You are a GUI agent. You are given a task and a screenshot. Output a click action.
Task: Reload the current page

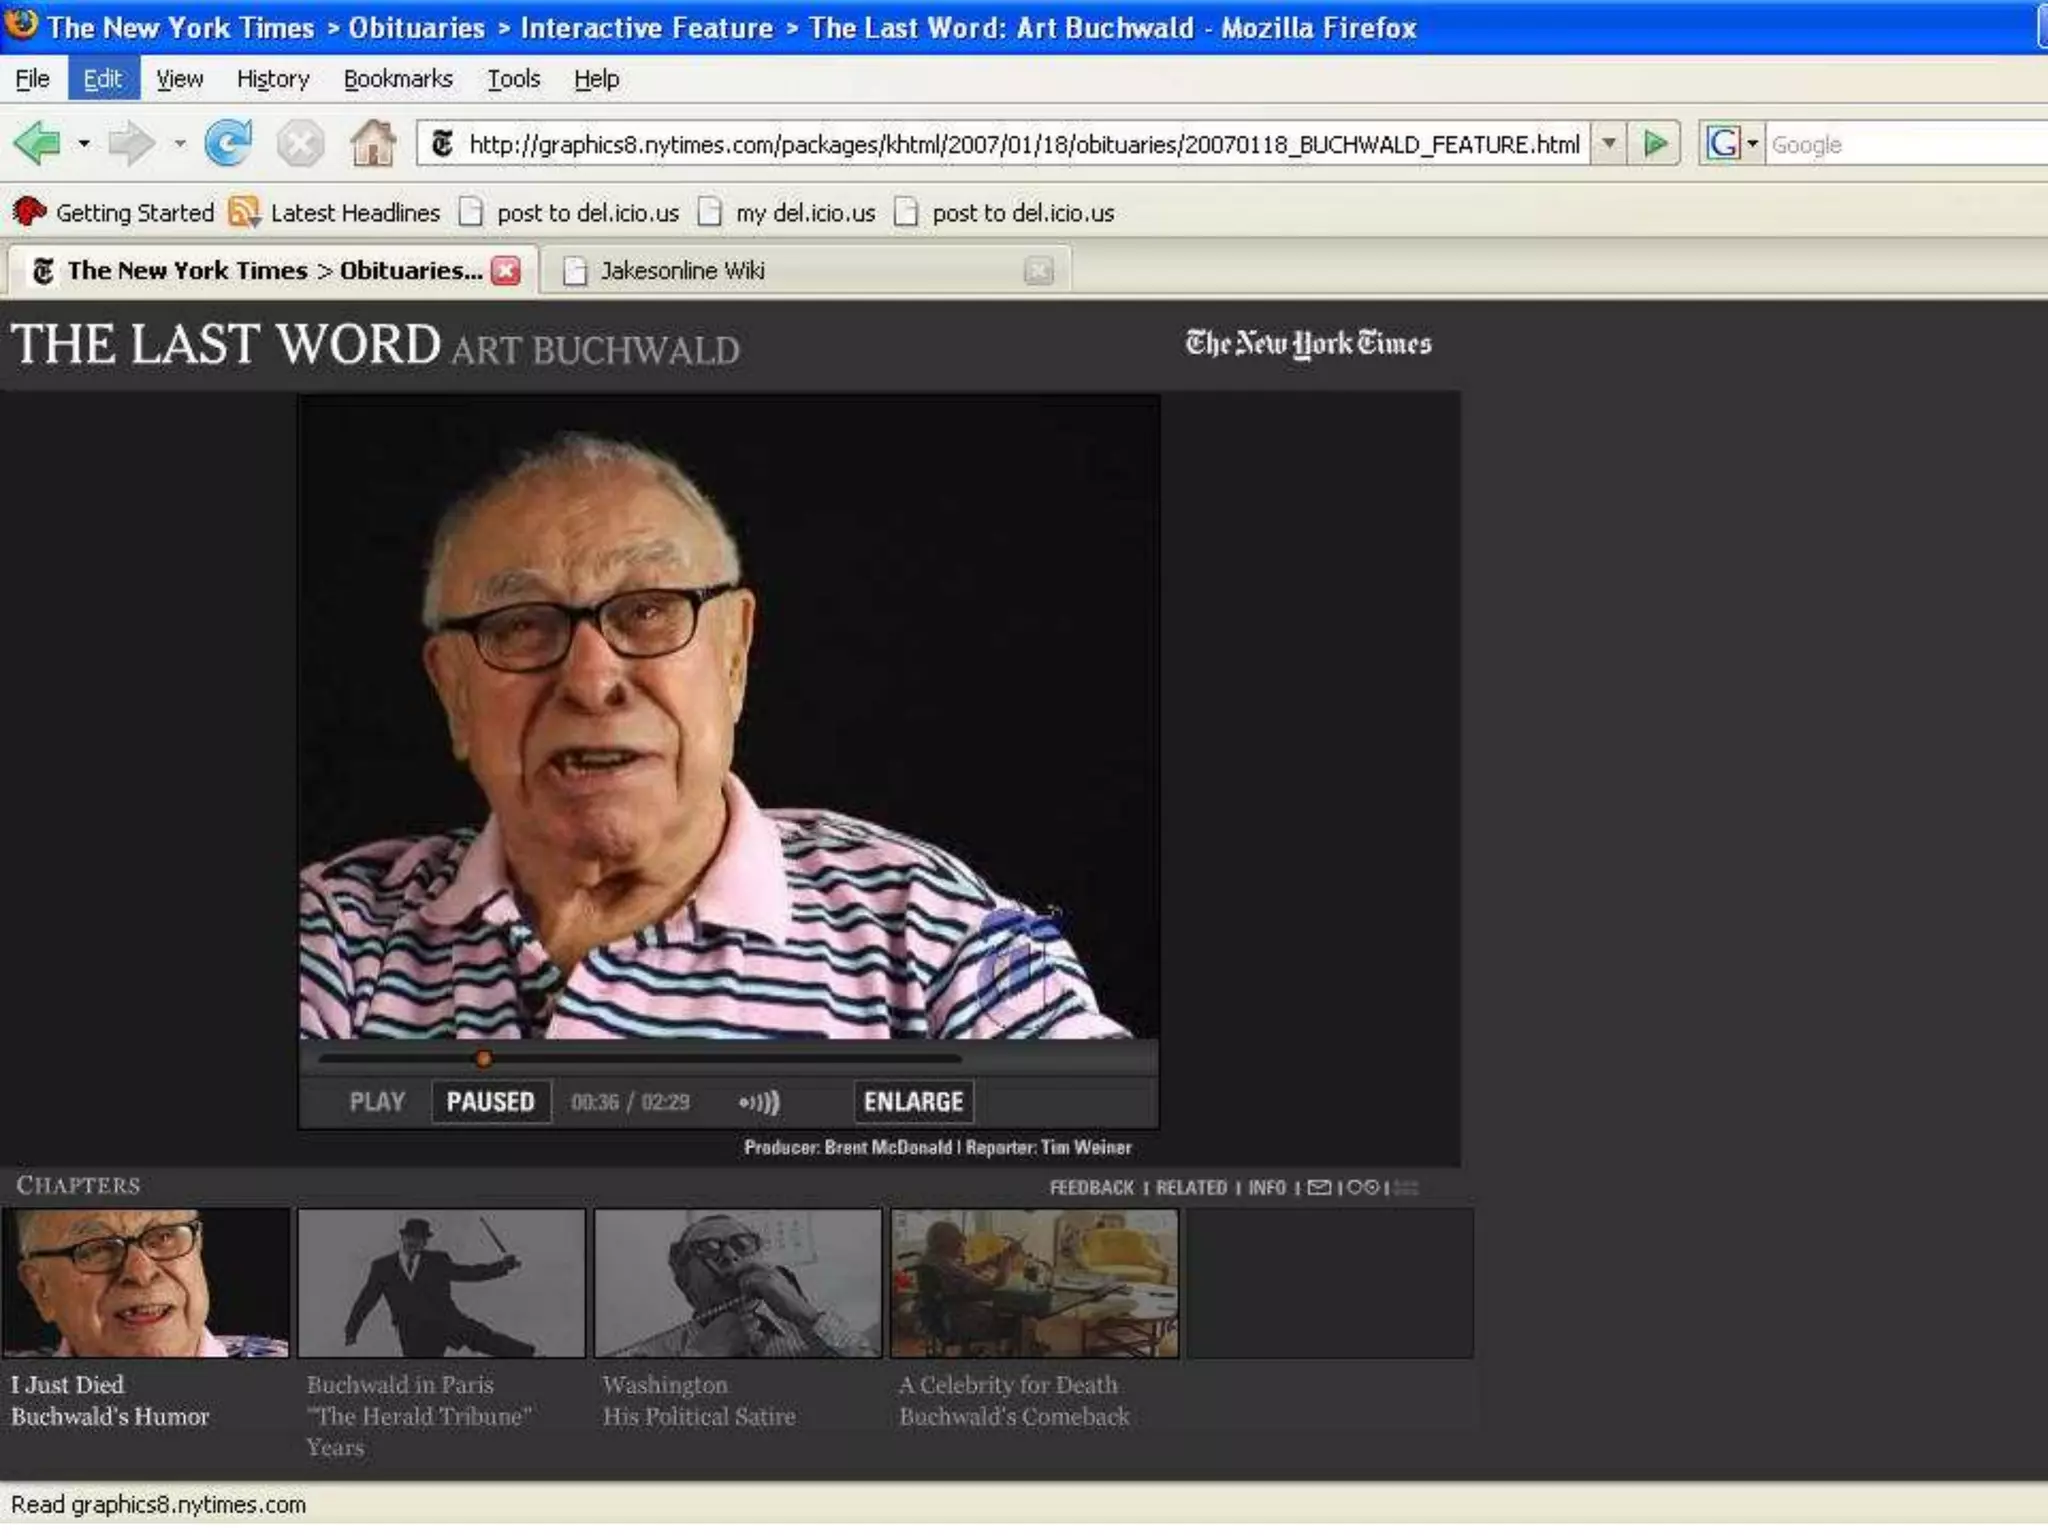pos(228,144)
